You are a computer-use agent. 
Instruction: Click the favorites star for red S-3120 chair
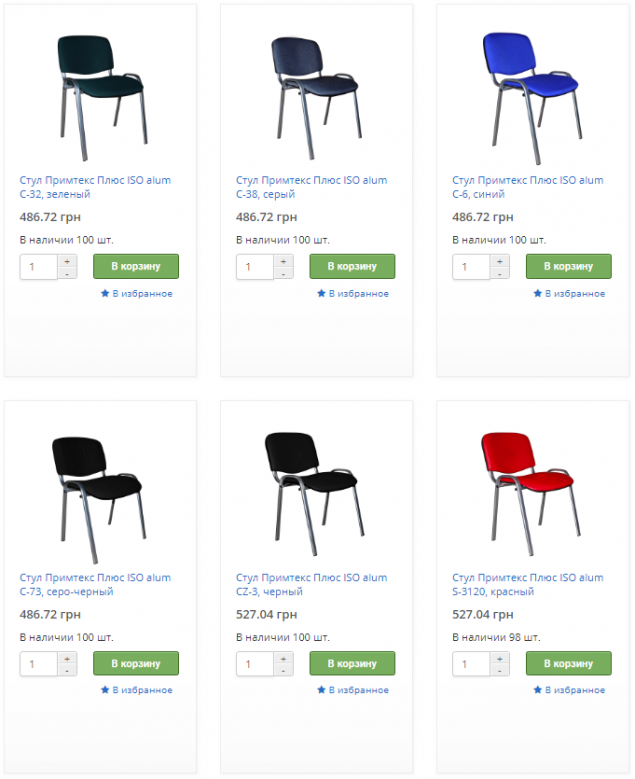pos(538,690)
